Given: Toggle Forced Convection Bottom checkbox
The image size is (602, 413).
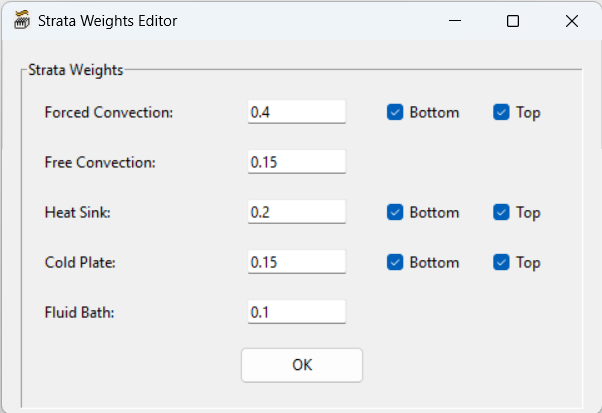Looking at the screenshot, I should pos(395,112).
